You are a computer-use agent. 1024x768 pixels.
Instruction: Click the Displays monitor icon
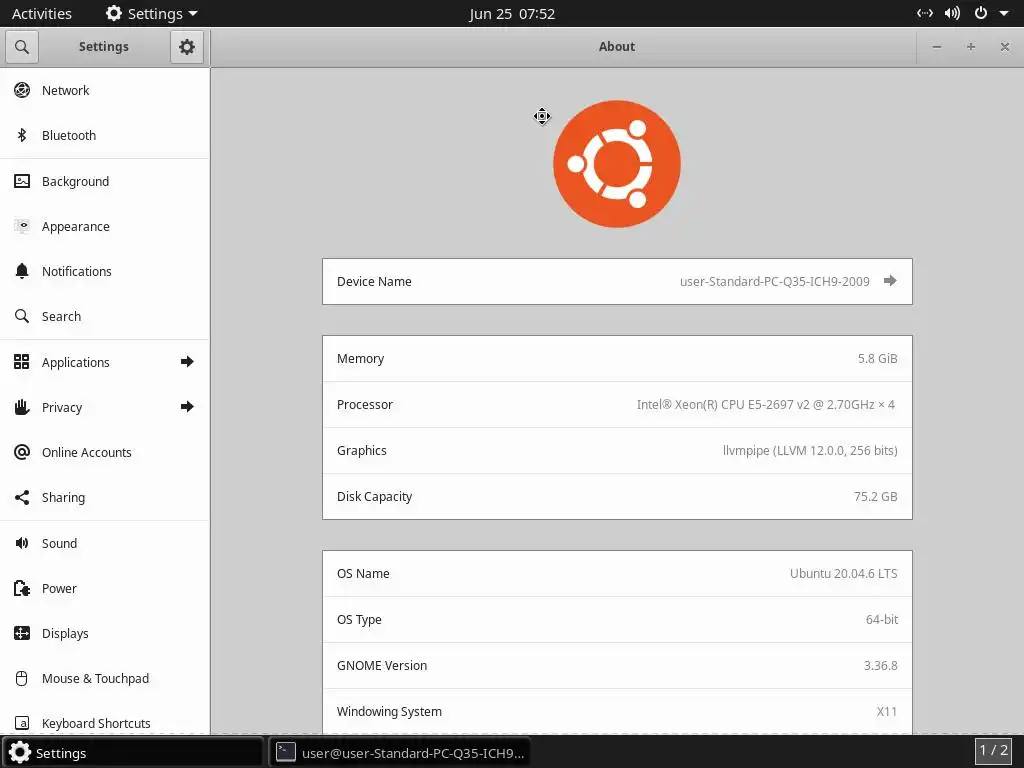pos(22,633)
